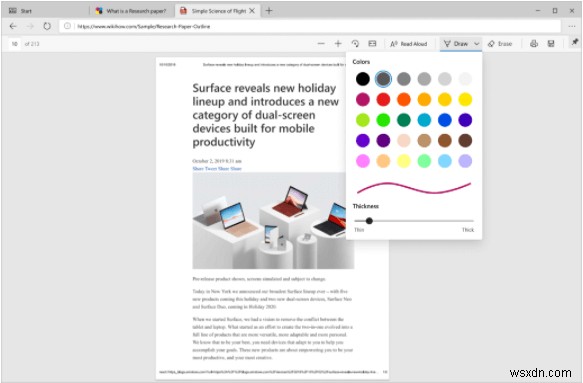Choose the dark teal green swatch

(x=403, y=120)
